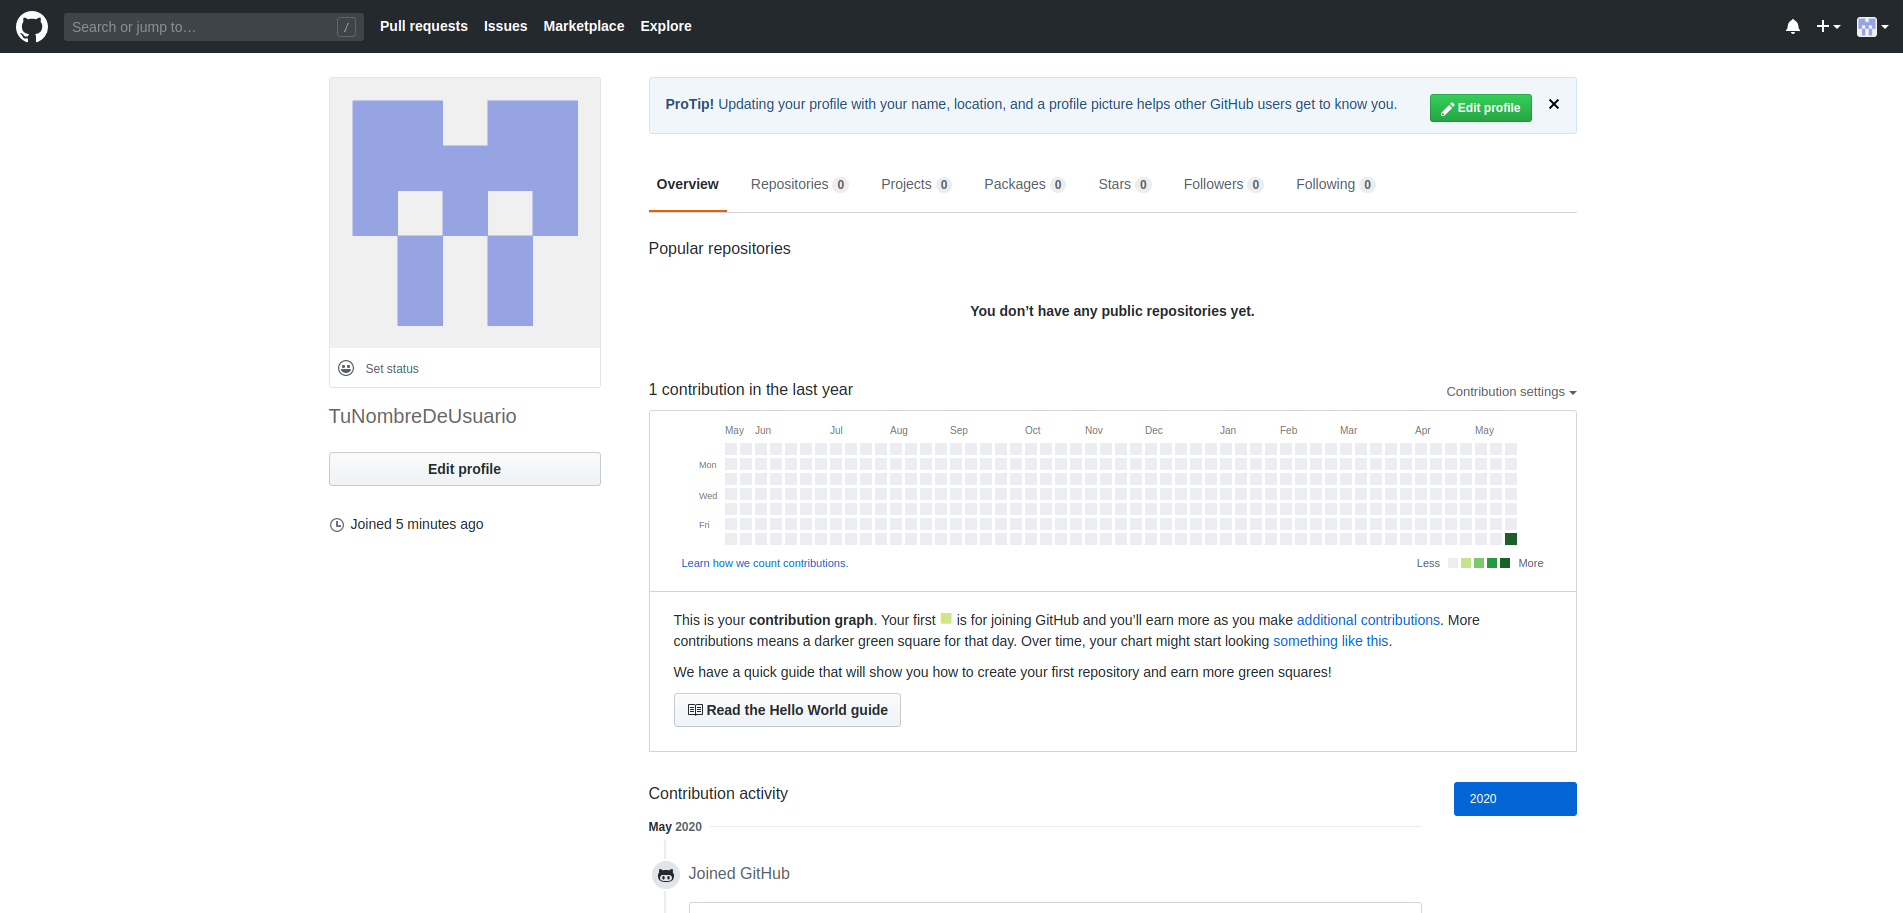Click Repositories count badge 0
The height and width of the screenshot is (913, 1903).
click(841, 185)
